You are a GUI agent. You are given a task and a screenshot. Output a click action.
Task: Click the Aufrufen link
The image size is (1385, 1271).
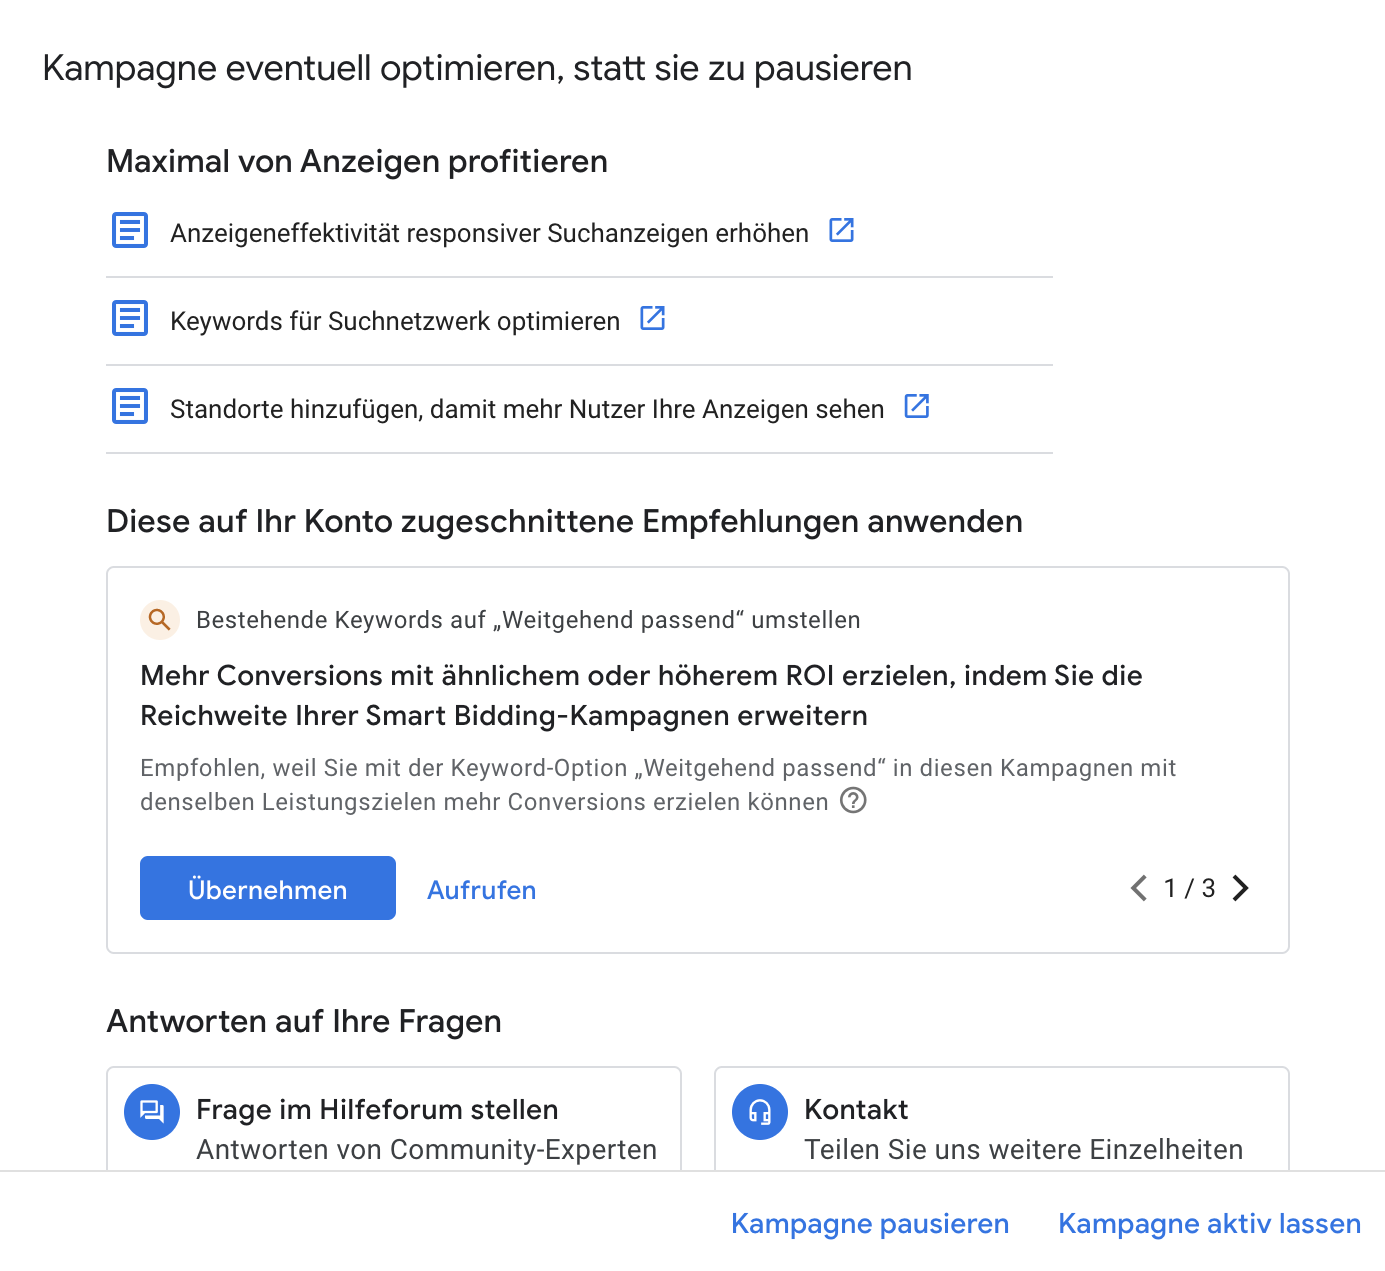point(482,890)
